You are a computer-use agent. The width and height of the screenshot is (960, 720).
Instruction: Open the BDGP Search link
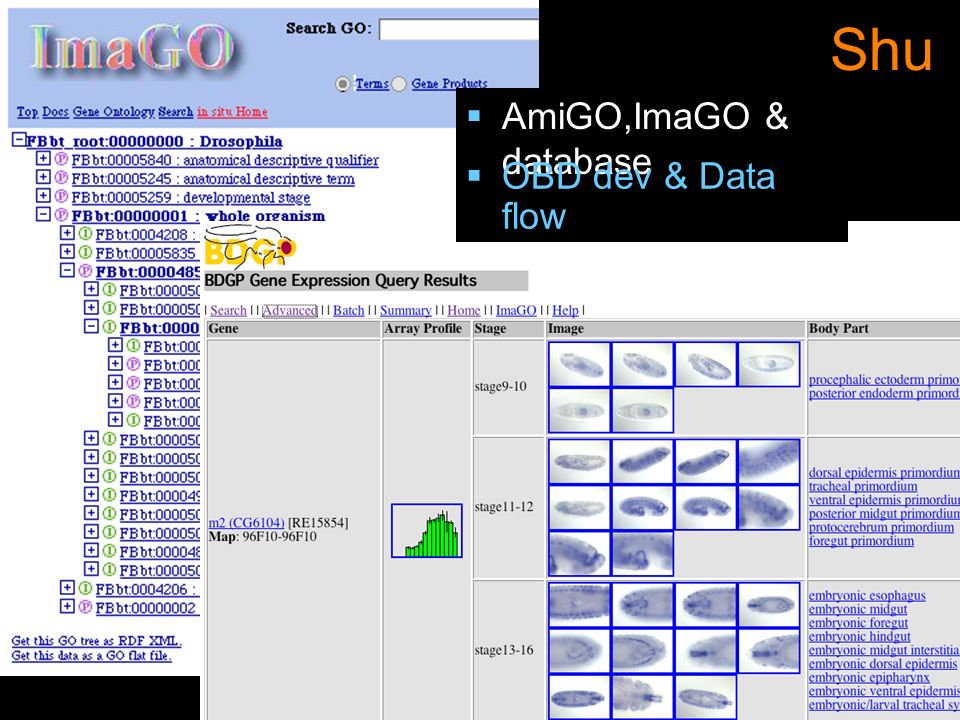point(228,310)
